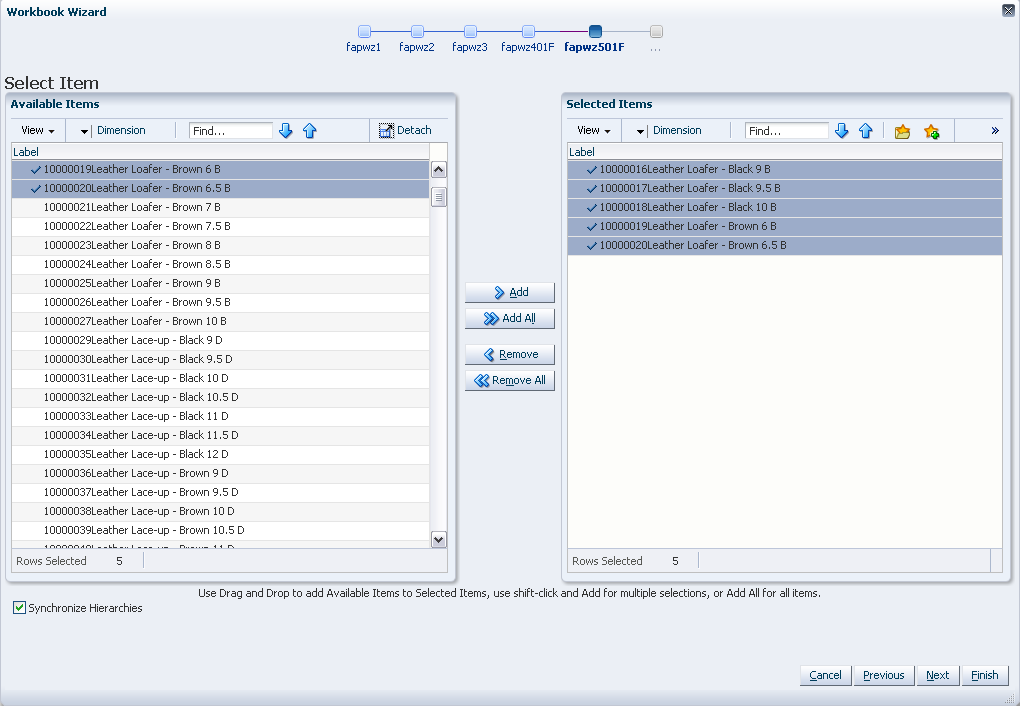Focus the Find field in Available Items
Image resolution: width=1020 pixels, height=706 pixels.
[x=231, y=131]
